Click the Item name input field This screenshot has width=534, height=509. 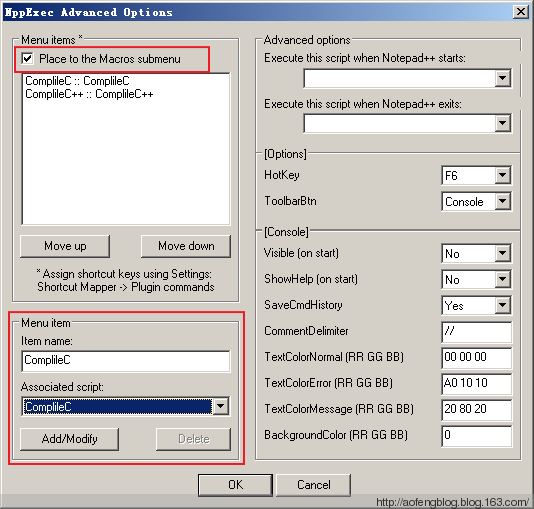pos(126,361)
